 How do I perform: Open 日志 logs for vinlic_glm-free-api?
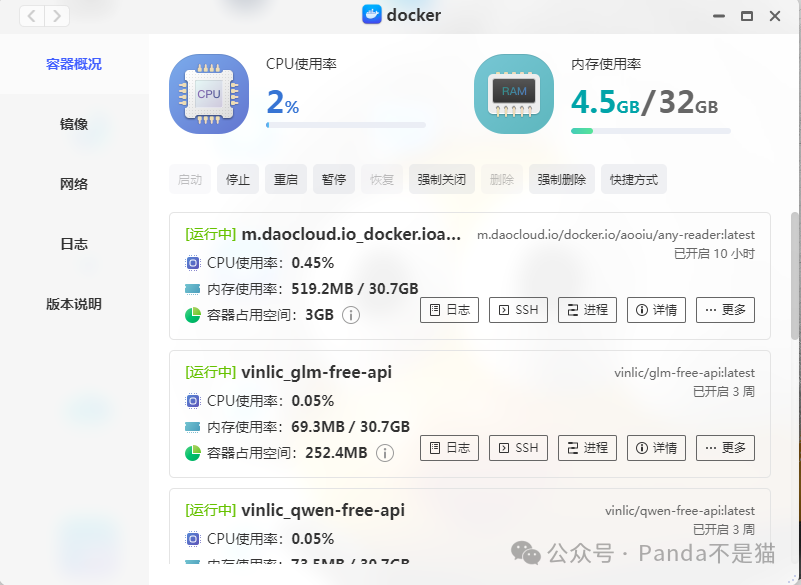pyautogui.click(x=450, y=448)
